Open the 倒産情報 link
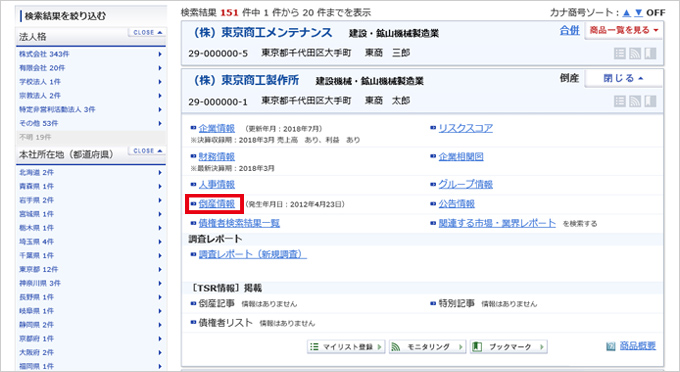Viewport: 680px width, 372px height. (x=216, y=204)
